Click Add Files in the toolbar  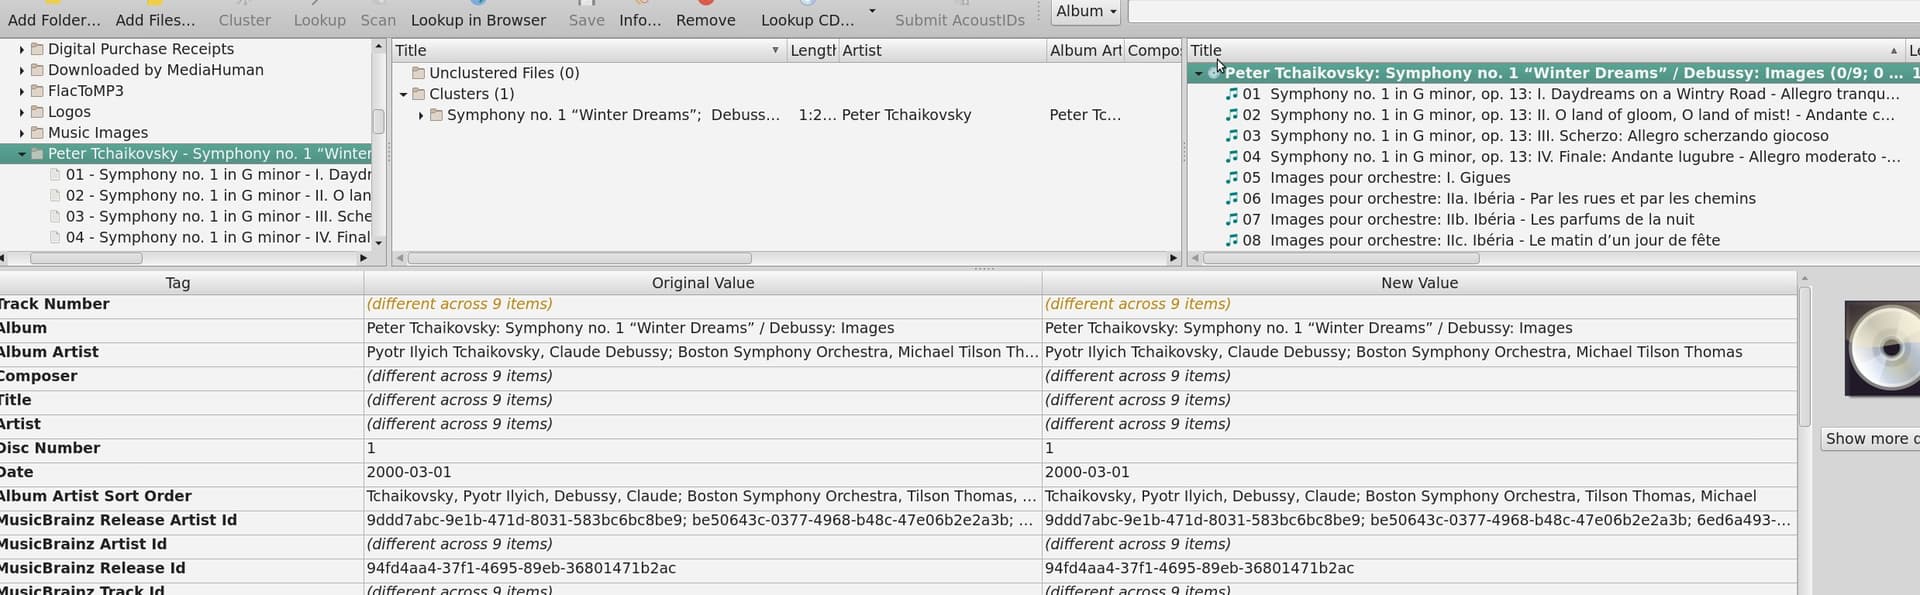[155, 20]
